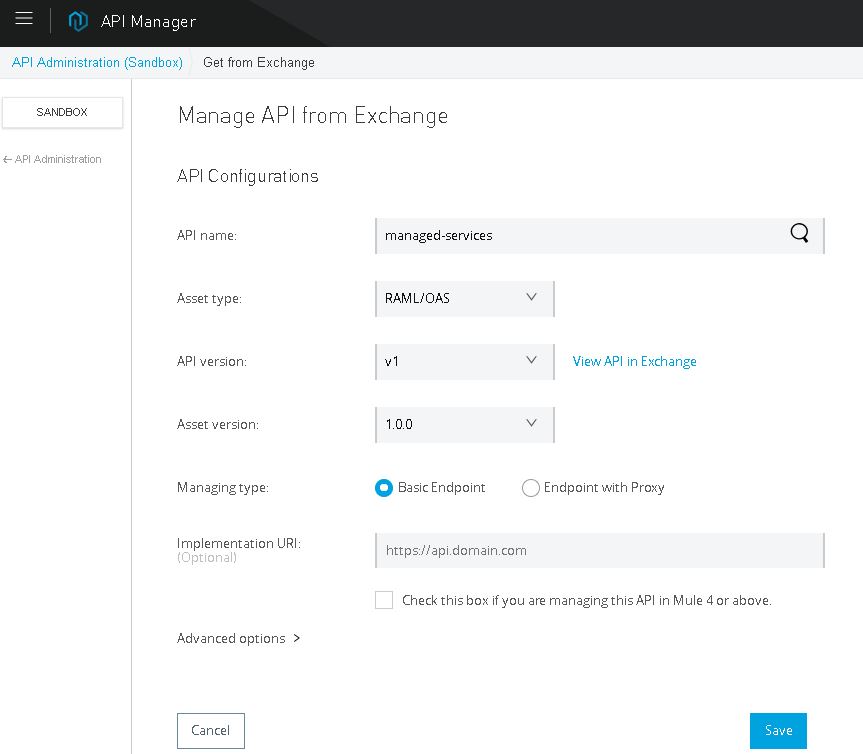Click into the Implementation URI input field
The height and width of the screenshot is (754, 863).
click(599, 550)
